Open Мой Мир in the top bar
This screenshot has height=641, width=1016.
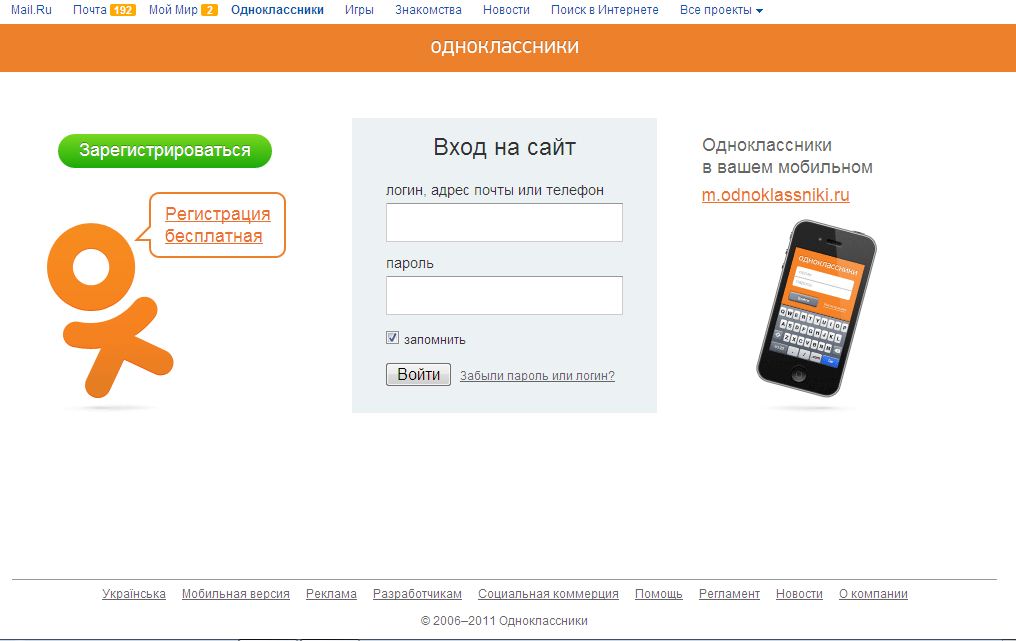pyautogui.click(x=173, y=10)
